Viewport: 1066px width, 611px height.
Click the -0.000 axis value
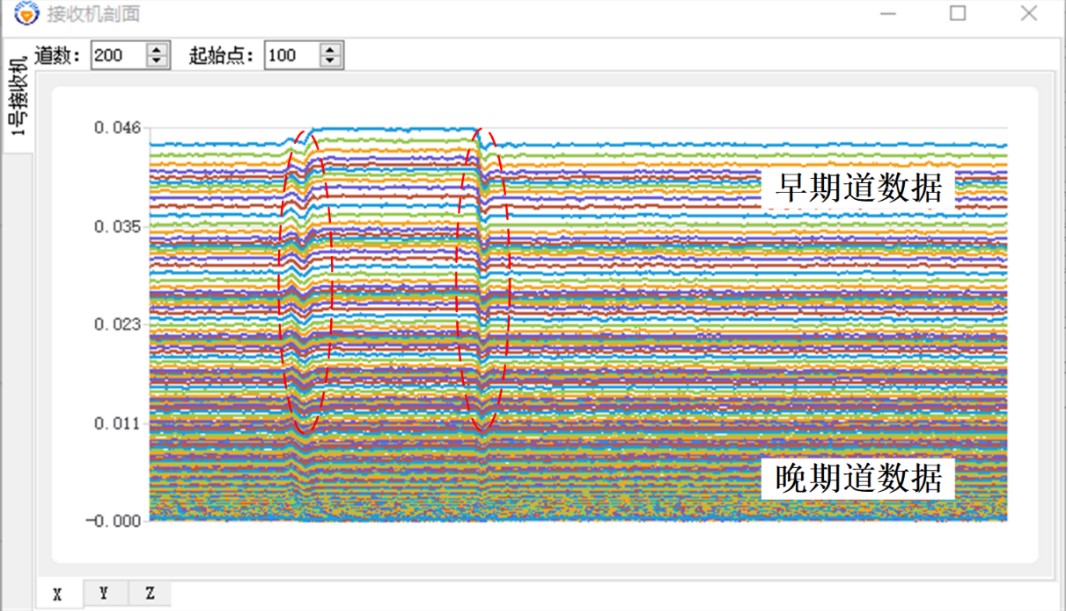point(113,521)
